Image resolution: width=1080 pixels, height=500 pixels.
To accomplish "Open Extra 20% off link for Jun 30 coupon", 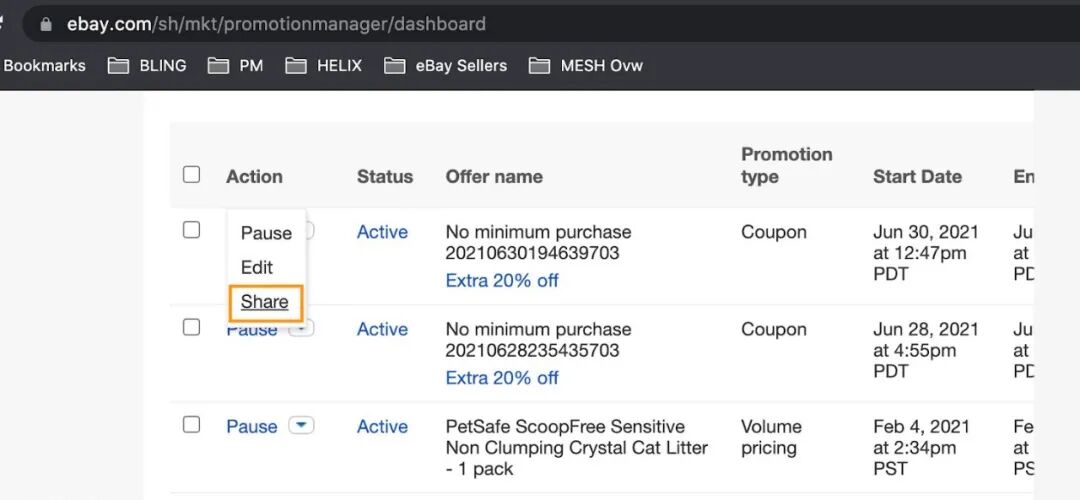I will 502,281.
